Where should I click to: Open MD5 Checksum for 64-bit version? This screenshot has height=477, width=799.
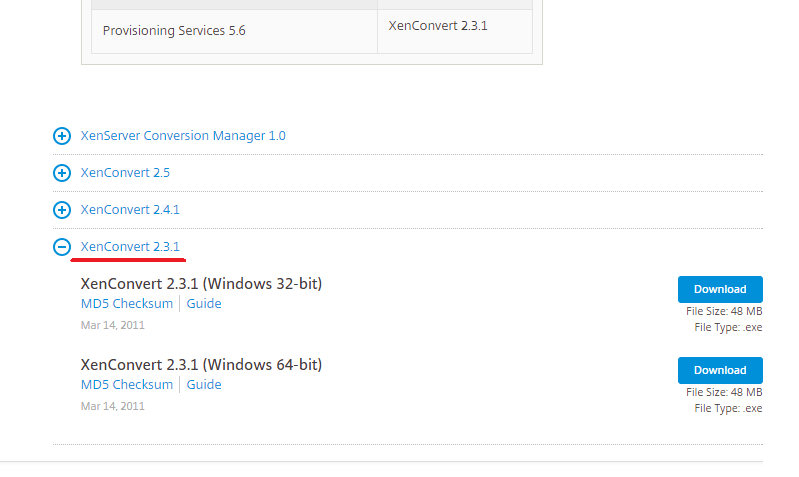tap(127, 385)
